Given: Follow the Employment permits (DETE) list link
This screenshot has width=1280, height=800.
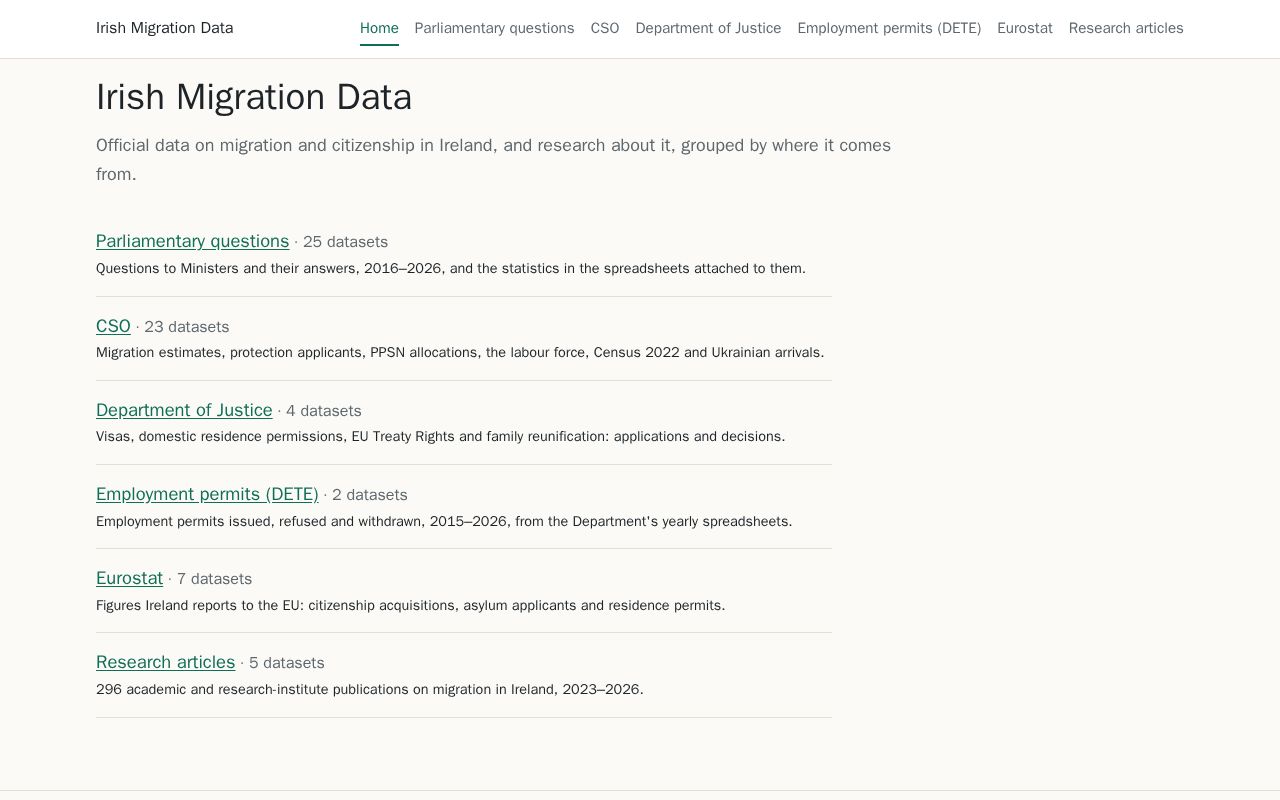Looking at the screenshot, I should coord(207,494).
